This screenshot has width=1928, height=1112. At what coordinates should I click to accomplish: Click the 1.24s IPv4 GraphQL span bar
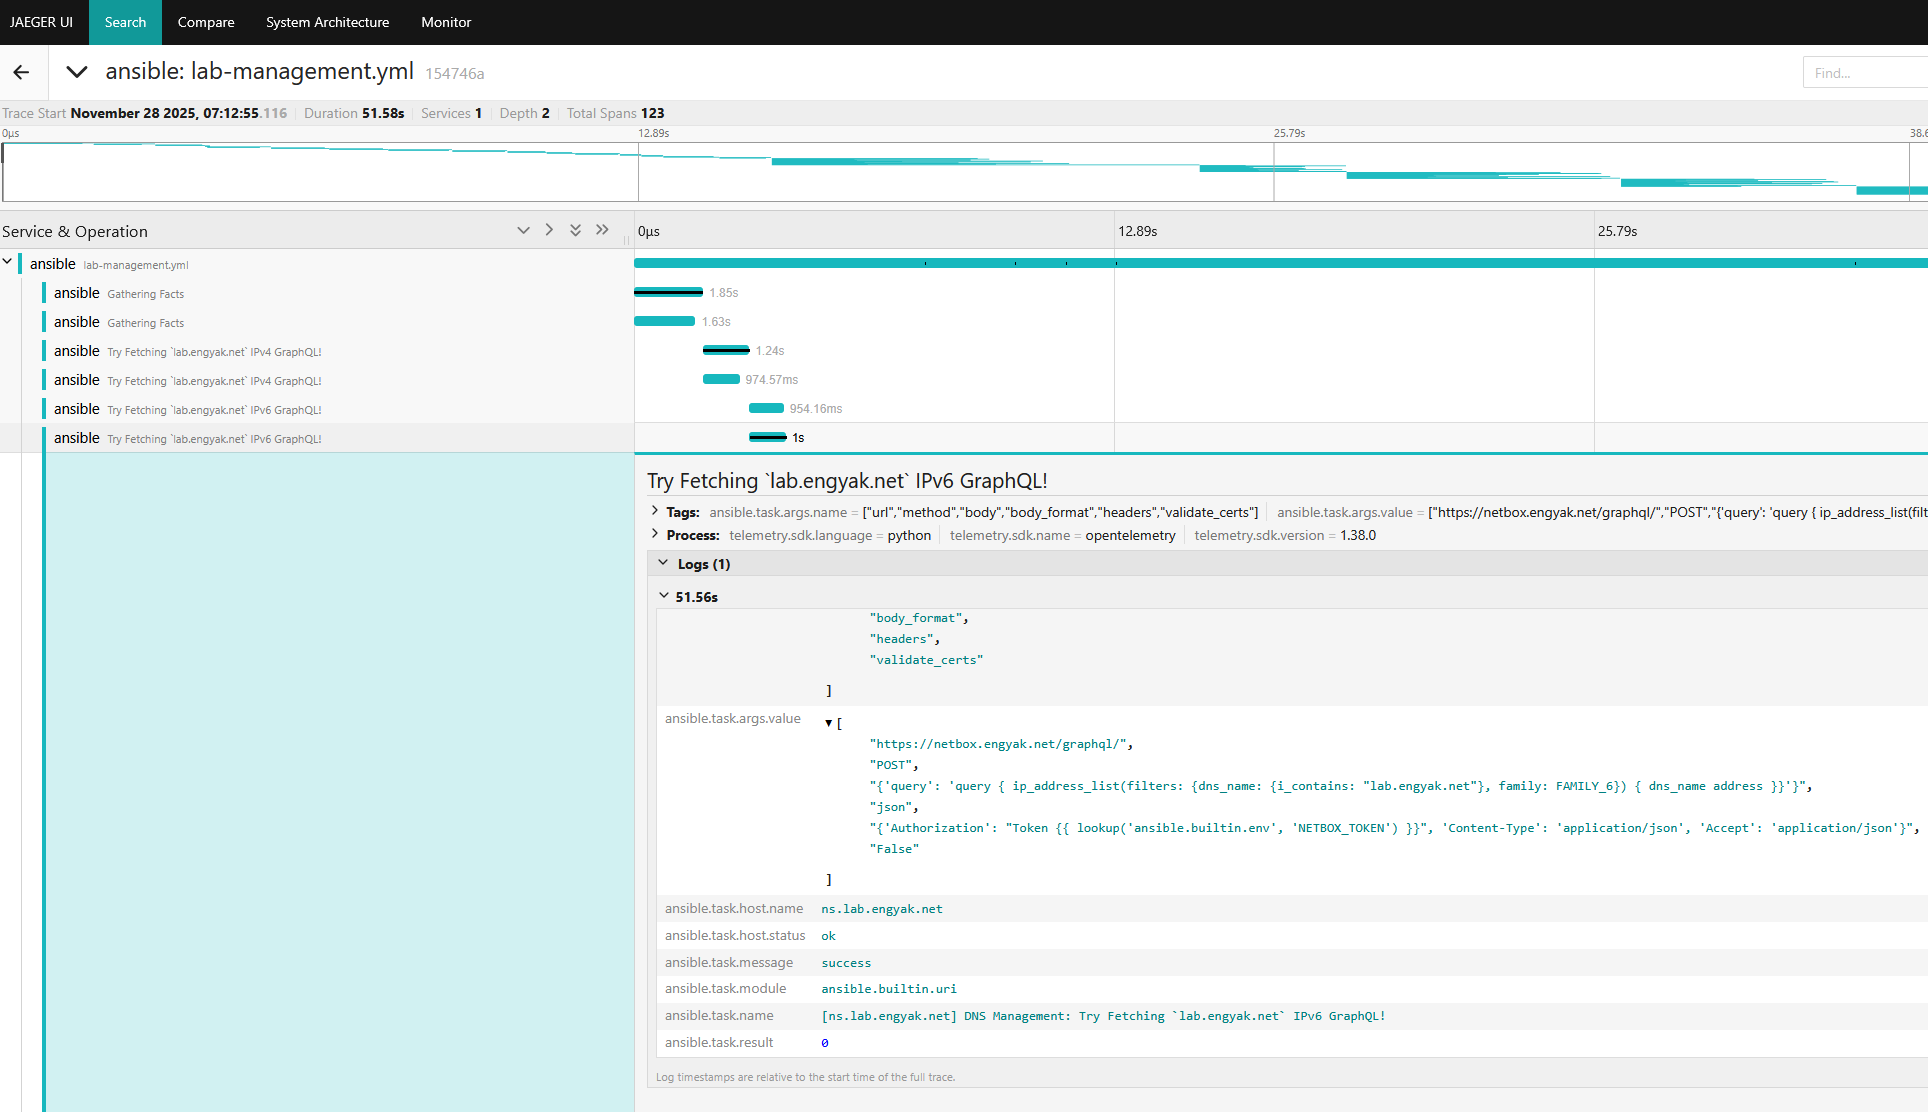[726, 350]
